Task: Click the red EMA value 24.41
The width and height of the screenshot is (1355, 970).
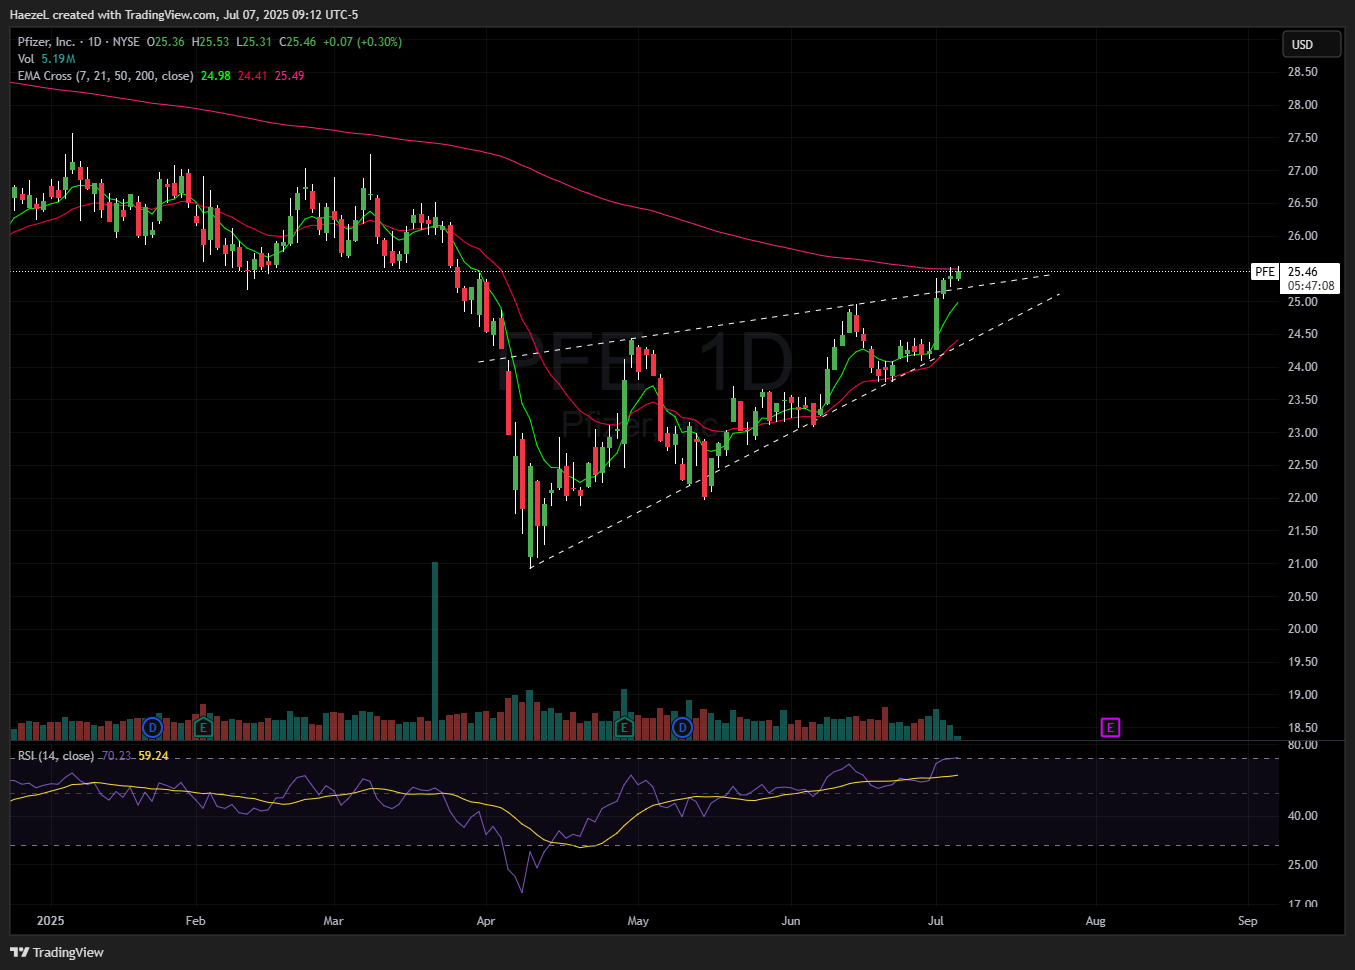Action: click(x=252, y=76)
